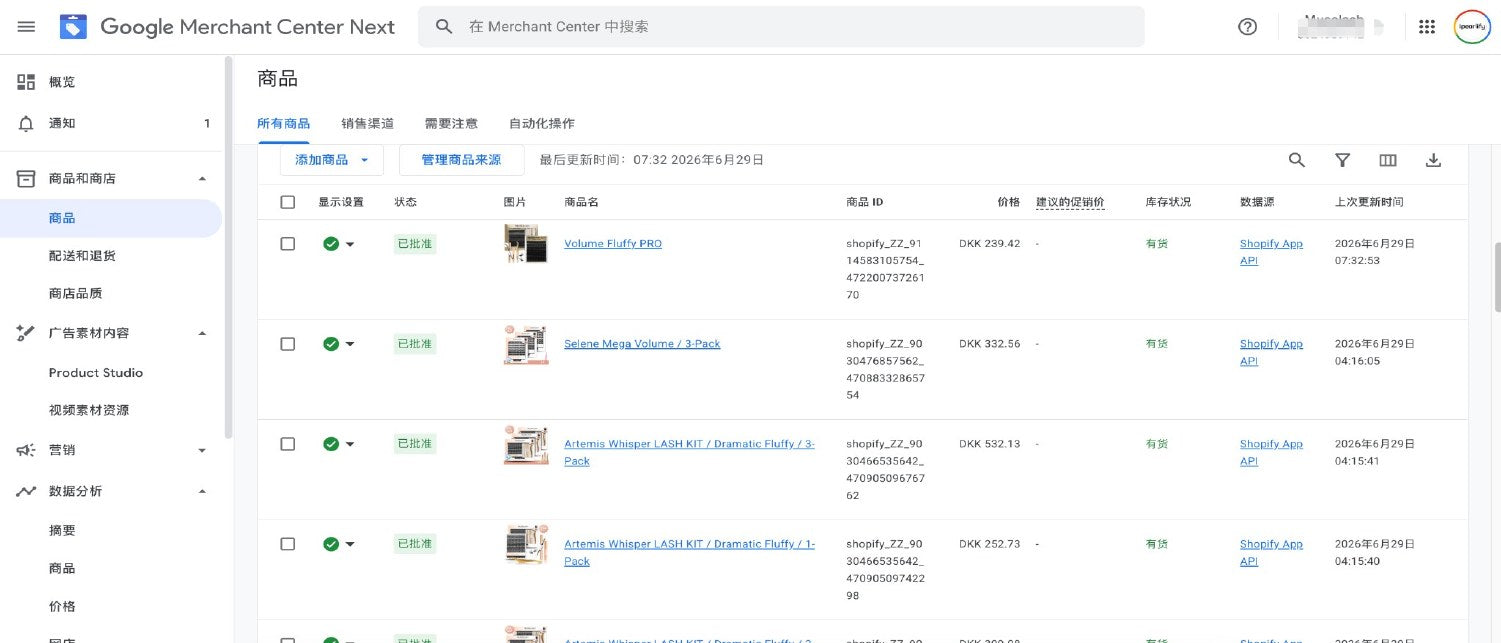Open the hamburger main menu
Viewport: 1501px width, 643px height.
[x=26, y=27]
